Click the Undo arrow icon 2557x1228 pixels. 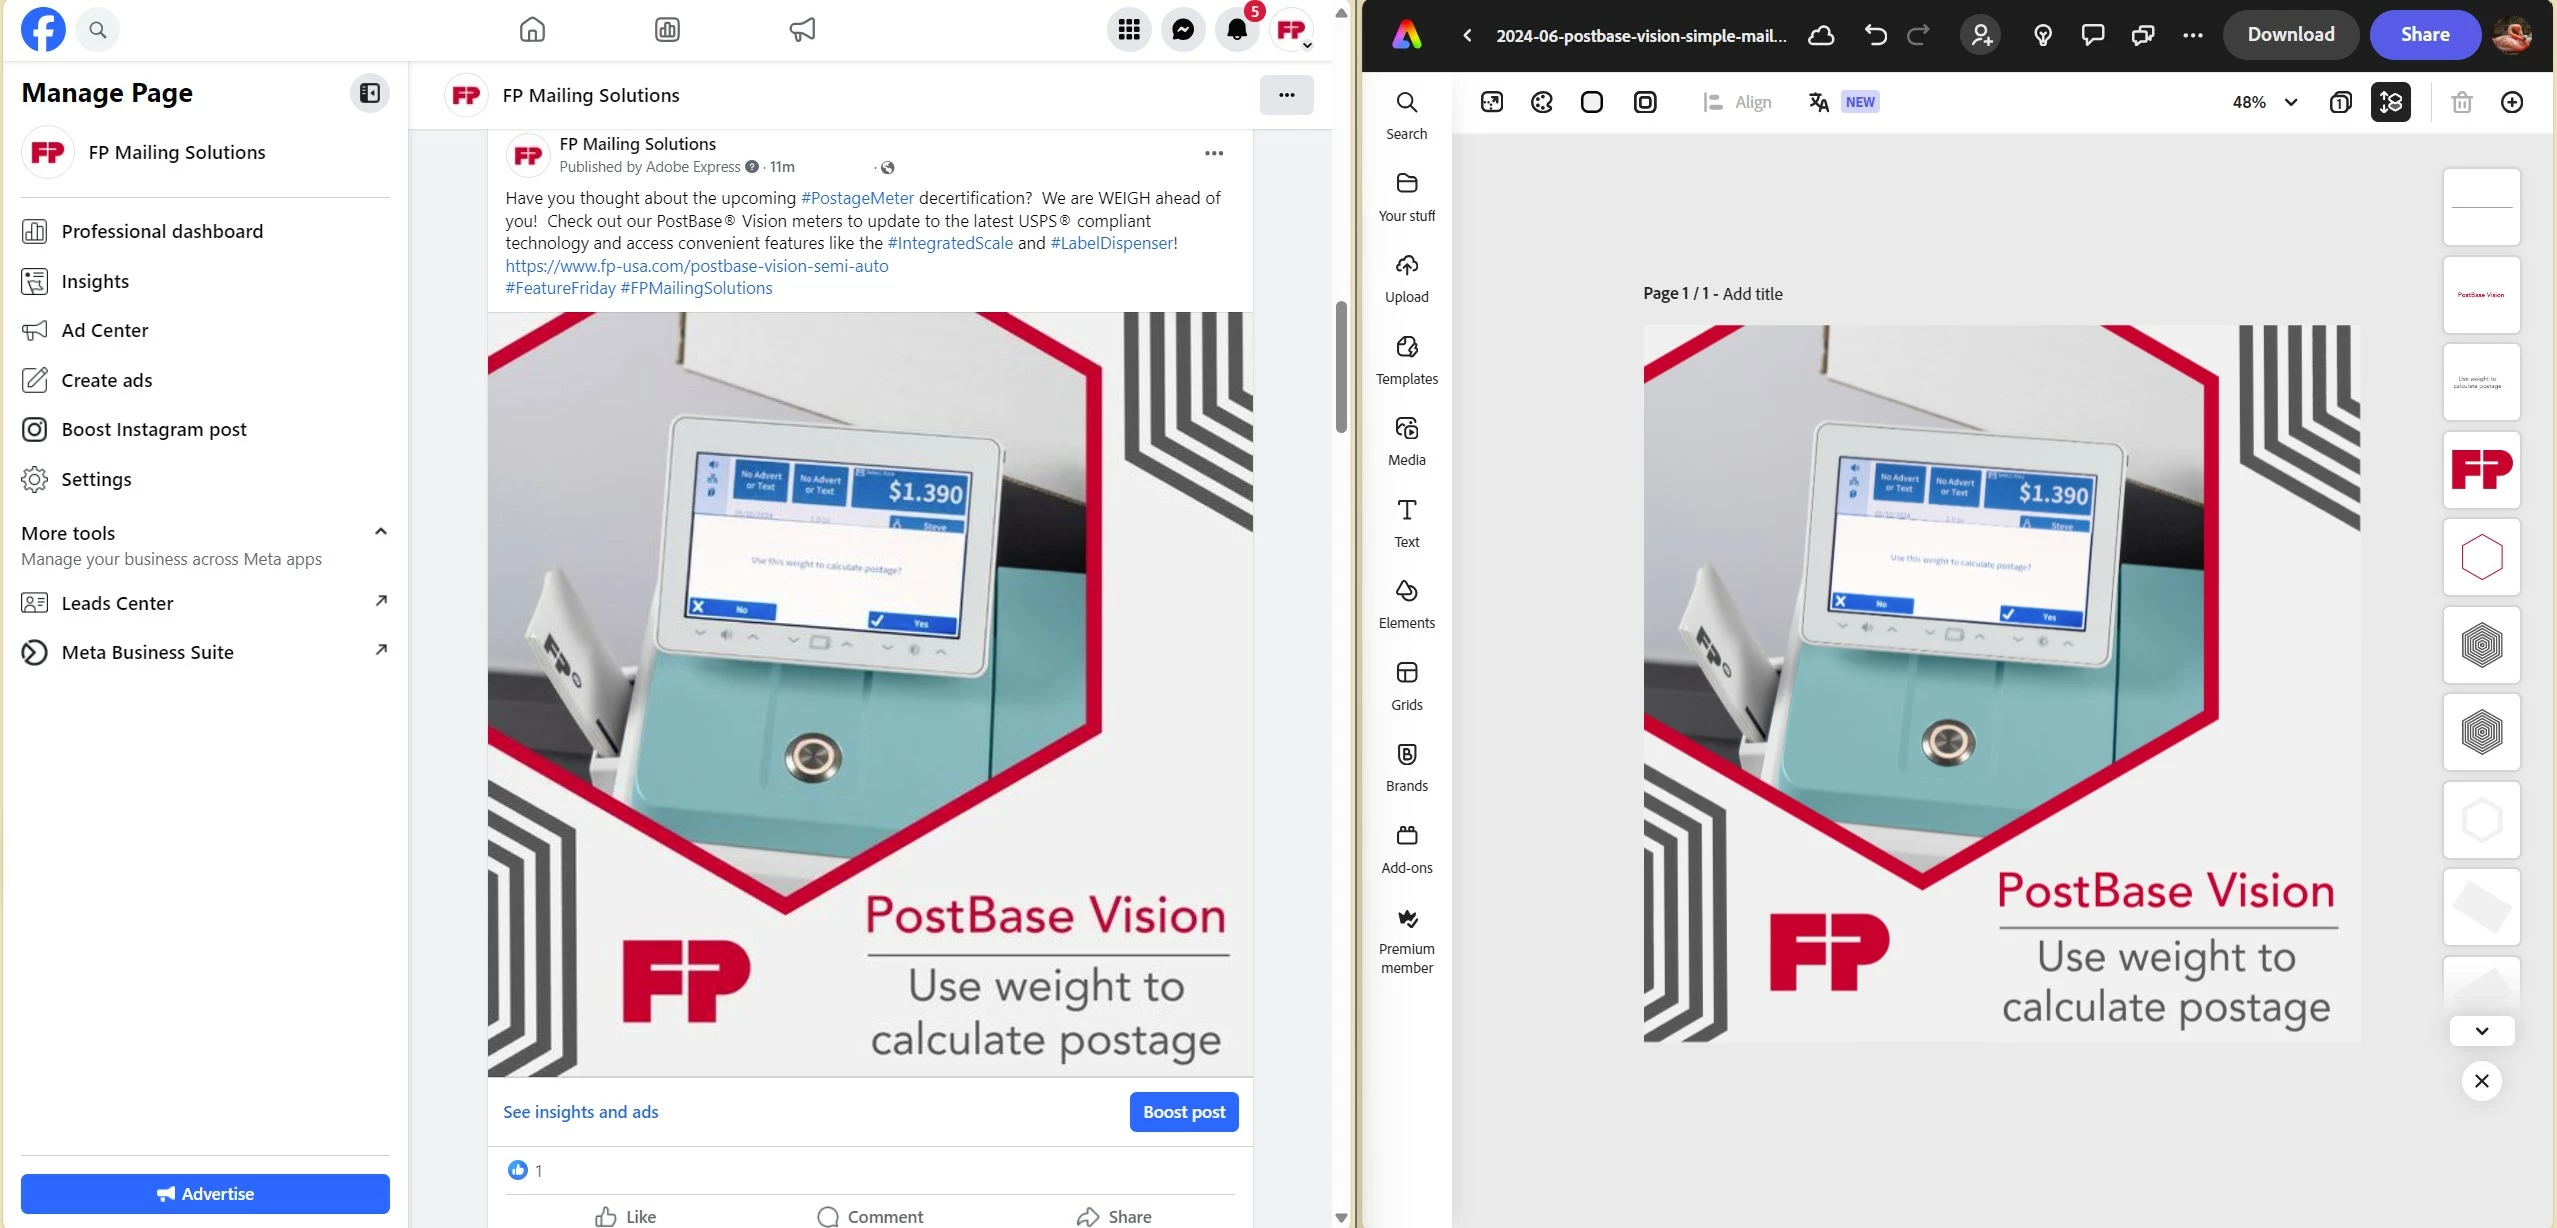tap(1875, 35)
